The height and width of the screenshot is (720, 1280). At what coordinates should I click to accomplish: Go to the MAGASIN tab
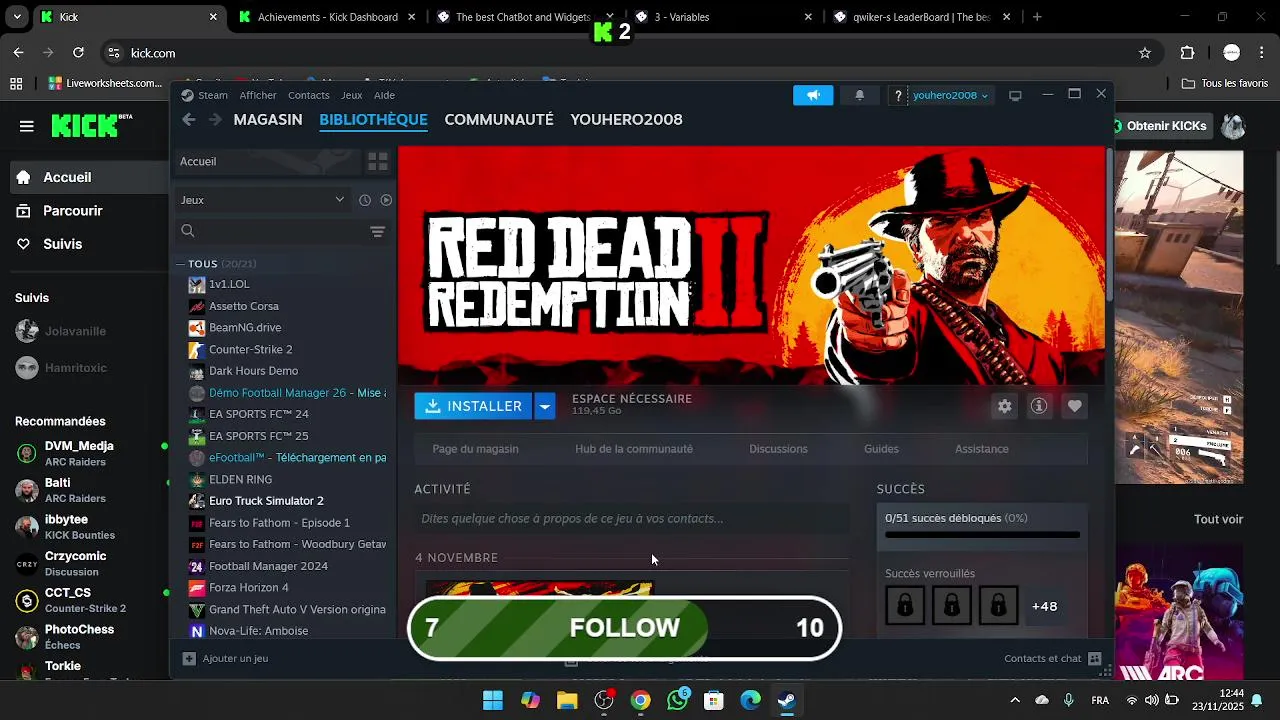click(x=268, y=120)
